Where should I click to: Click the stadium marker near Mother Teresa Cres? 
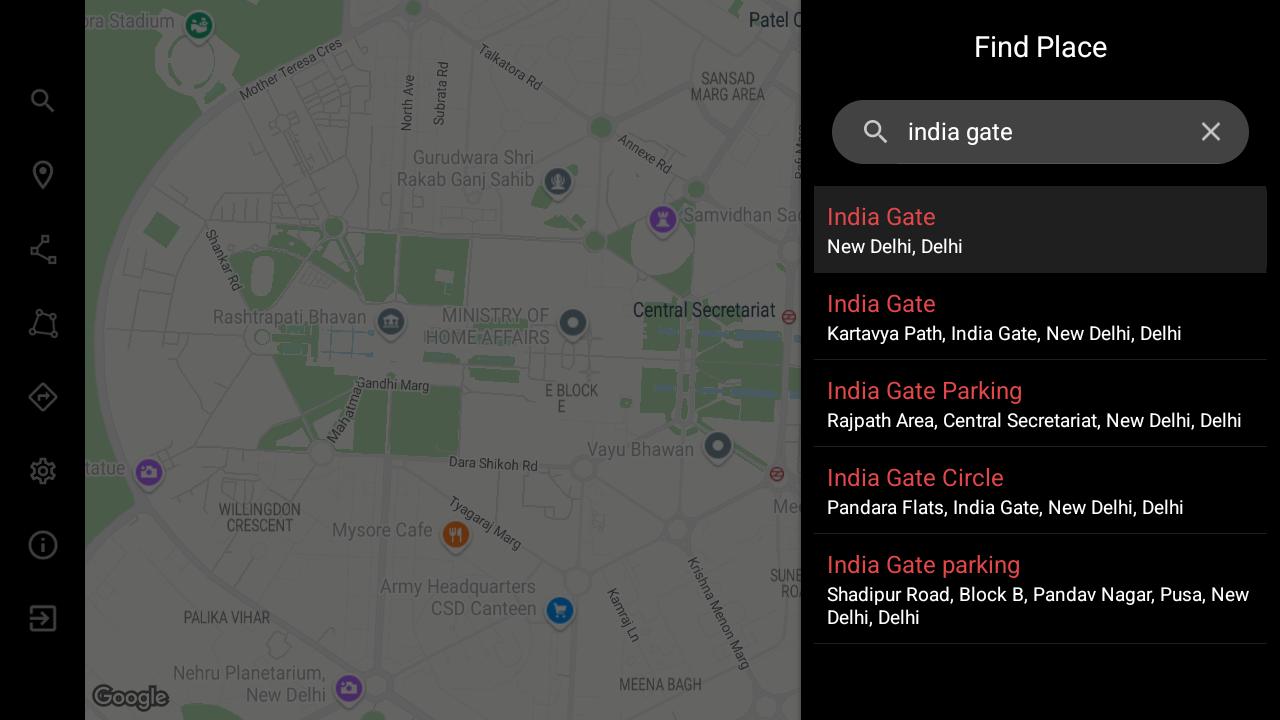click(198, 26)
